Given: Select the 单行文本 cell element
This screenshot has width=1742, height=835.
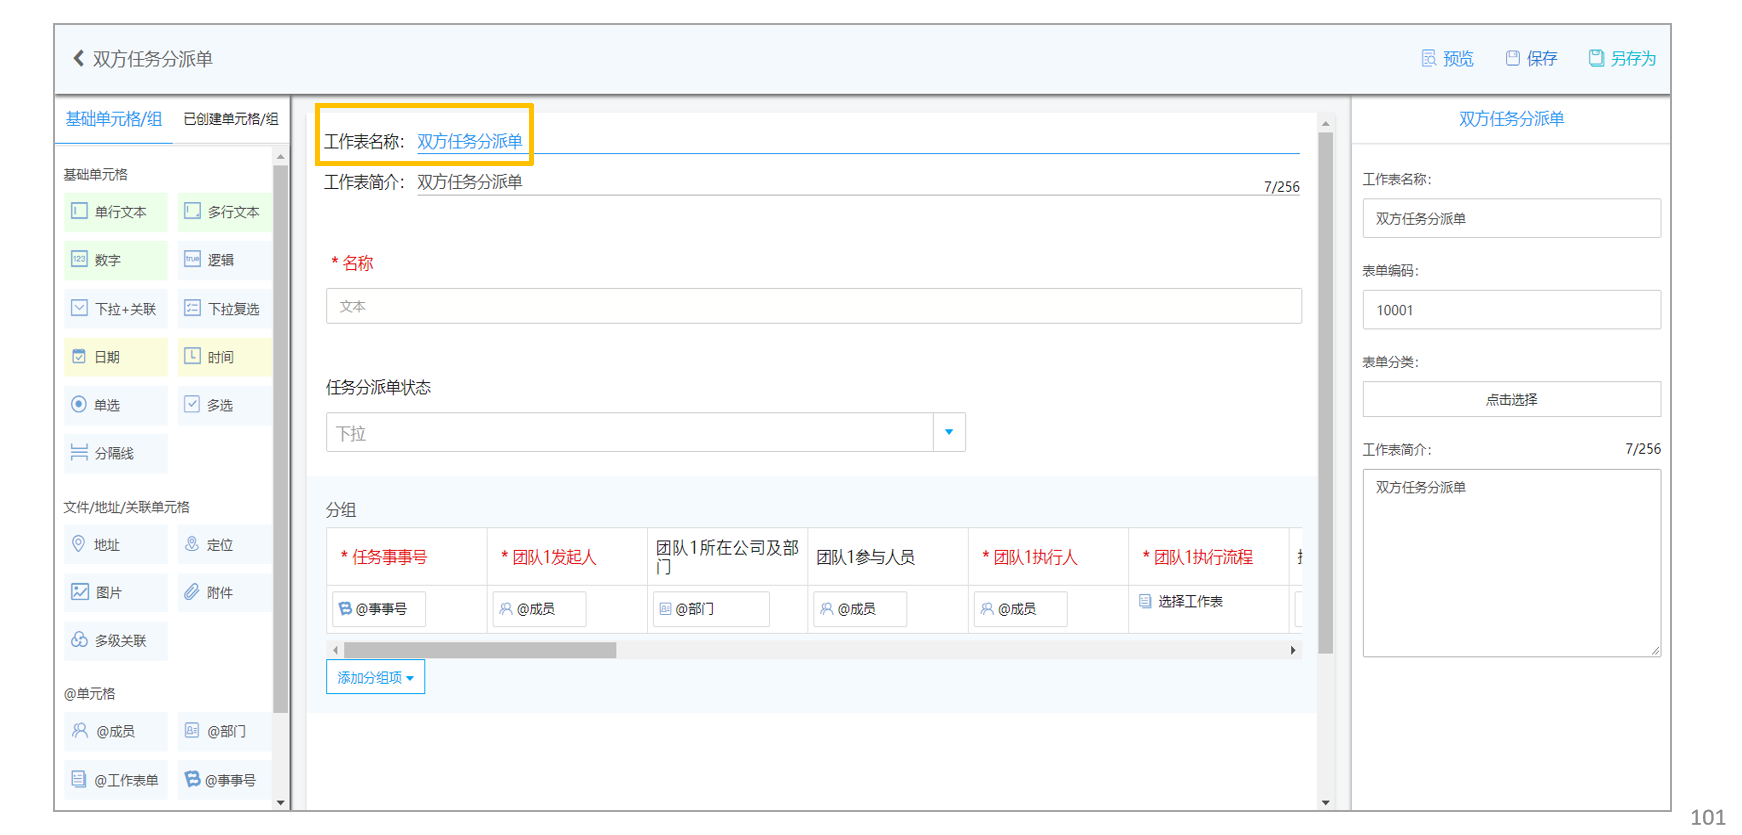Looking at the screenshot, I should [x=116, y=211].
